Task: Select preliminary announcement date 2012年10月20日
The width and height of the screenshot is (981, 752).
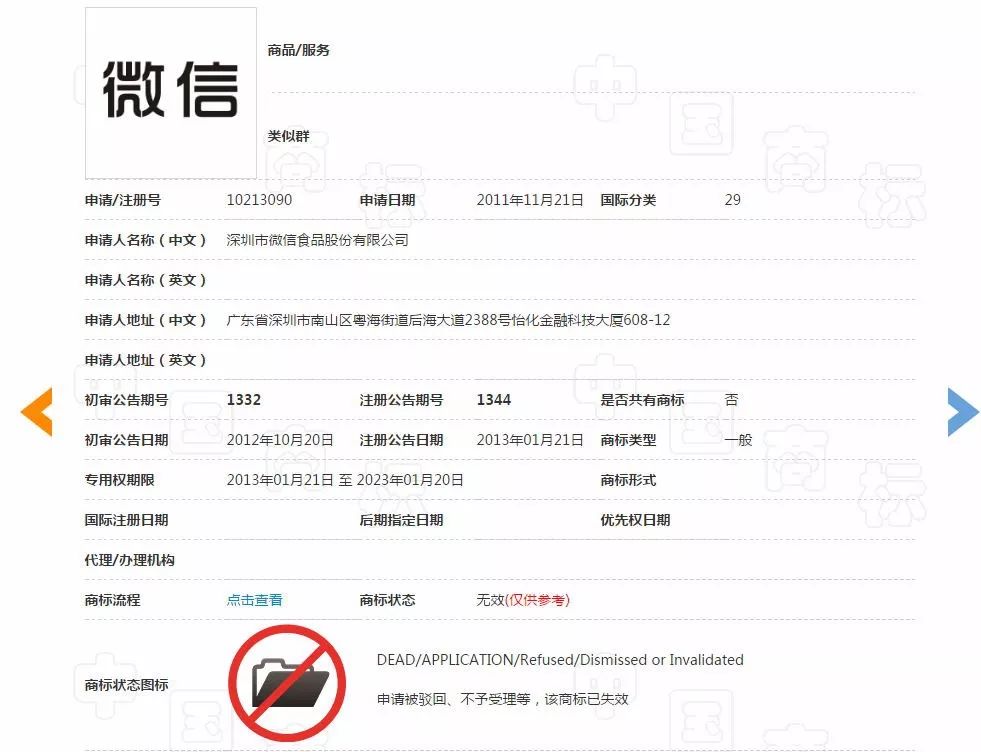Action: tap(280, 440)
